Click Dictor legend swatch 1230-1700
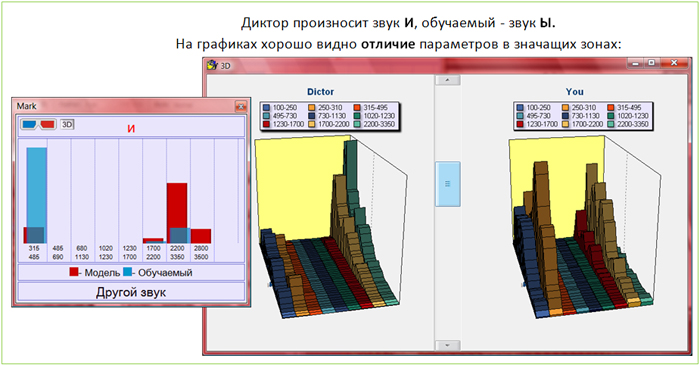The width and height of the screenshot is (700, 365). [267, 124]
